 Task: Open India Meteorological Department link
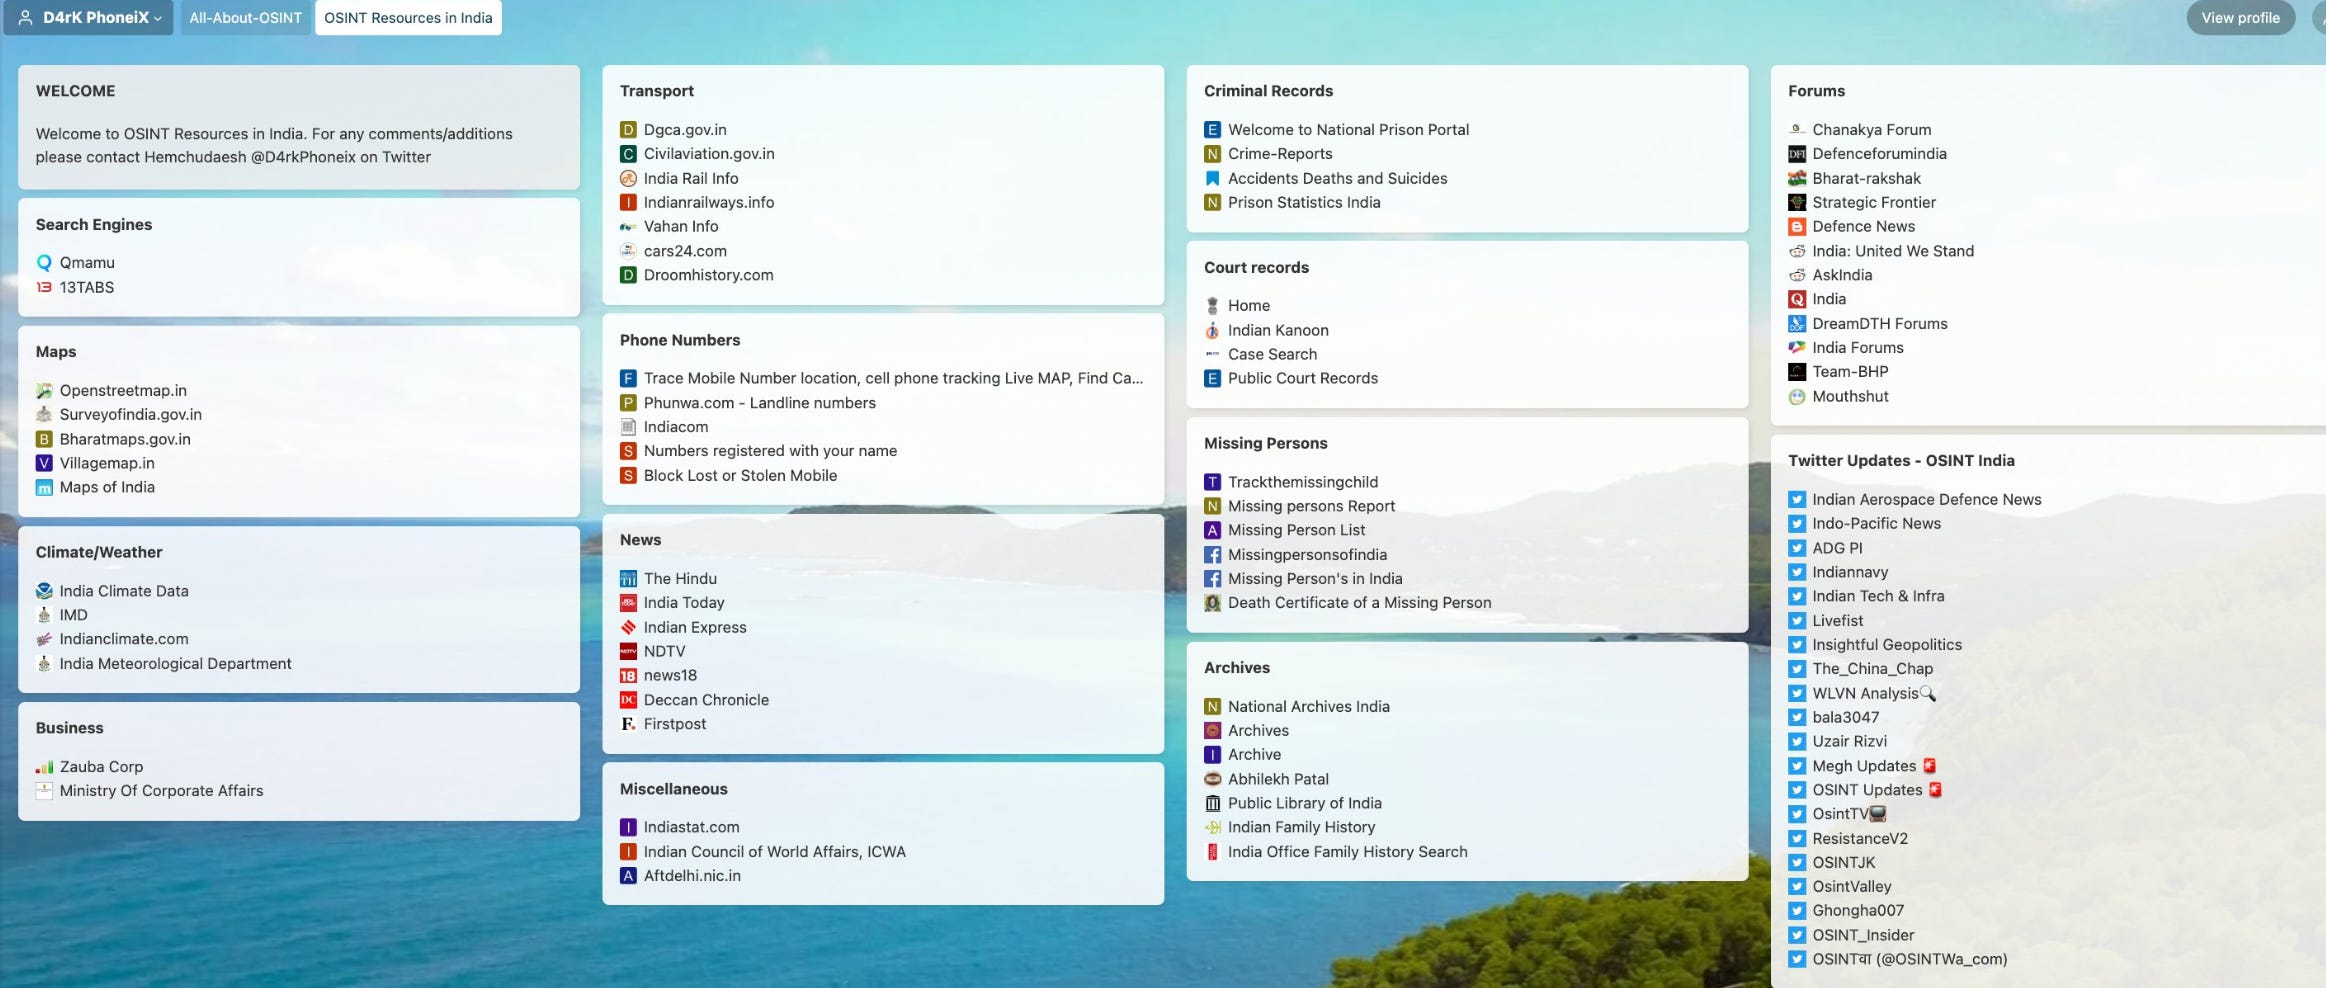tap(175, 663)
